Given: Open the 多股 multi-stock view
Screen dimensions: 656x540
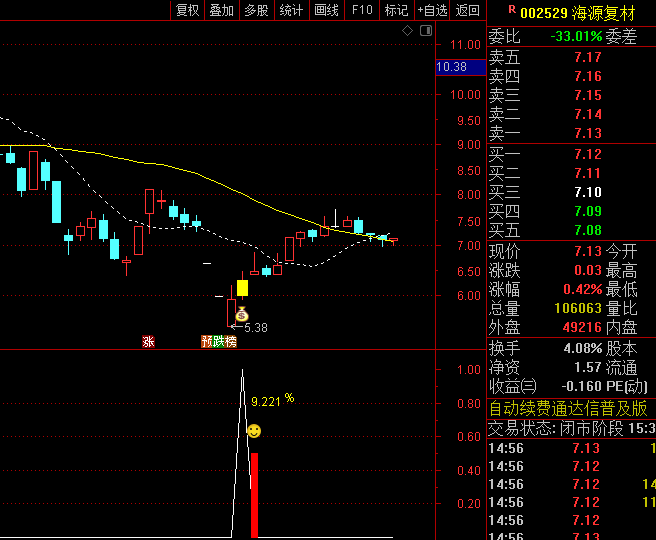Looking at the screenshot, I should coord(256,10).
